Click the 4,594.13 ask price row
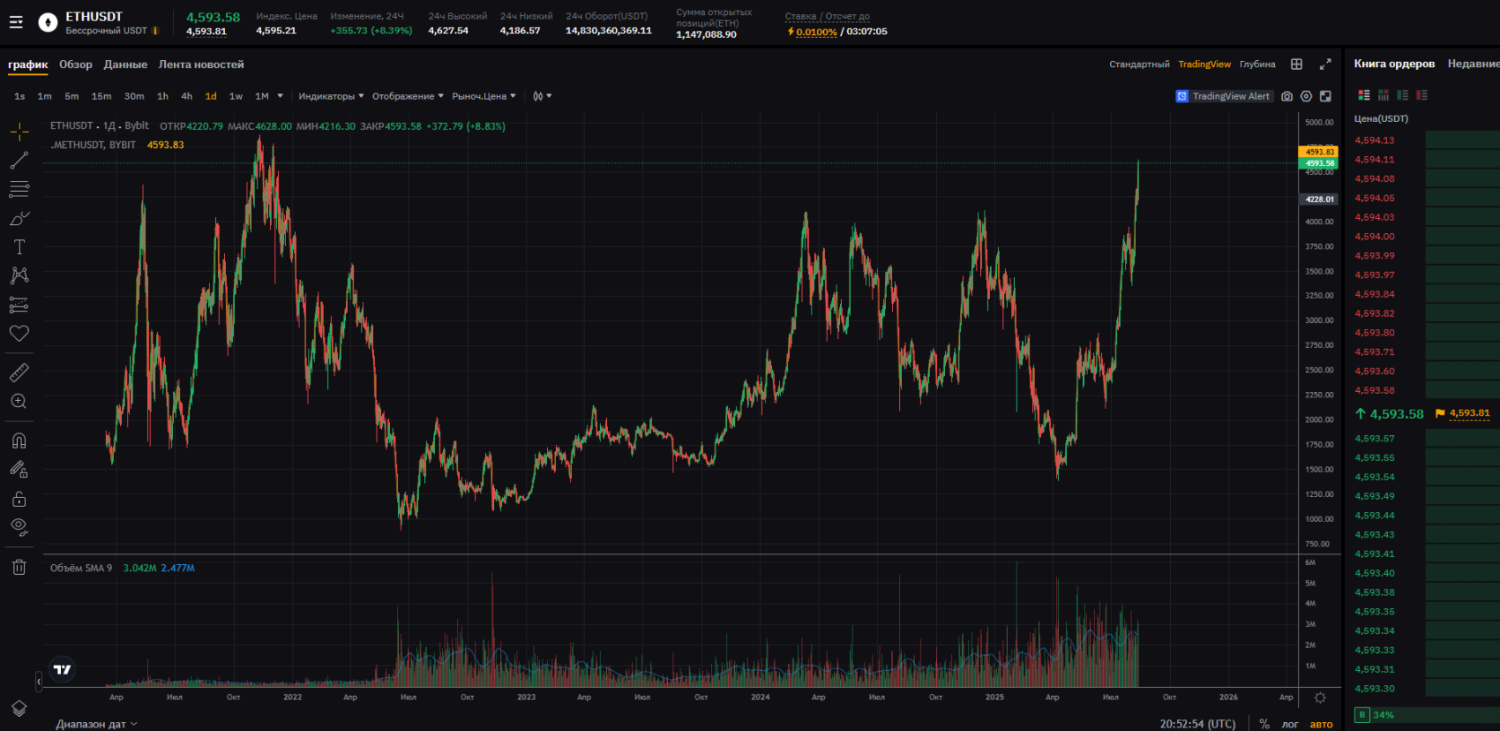Viewport: 1500px width, 731px height. pyautogui.click(x=1374, y=140)
